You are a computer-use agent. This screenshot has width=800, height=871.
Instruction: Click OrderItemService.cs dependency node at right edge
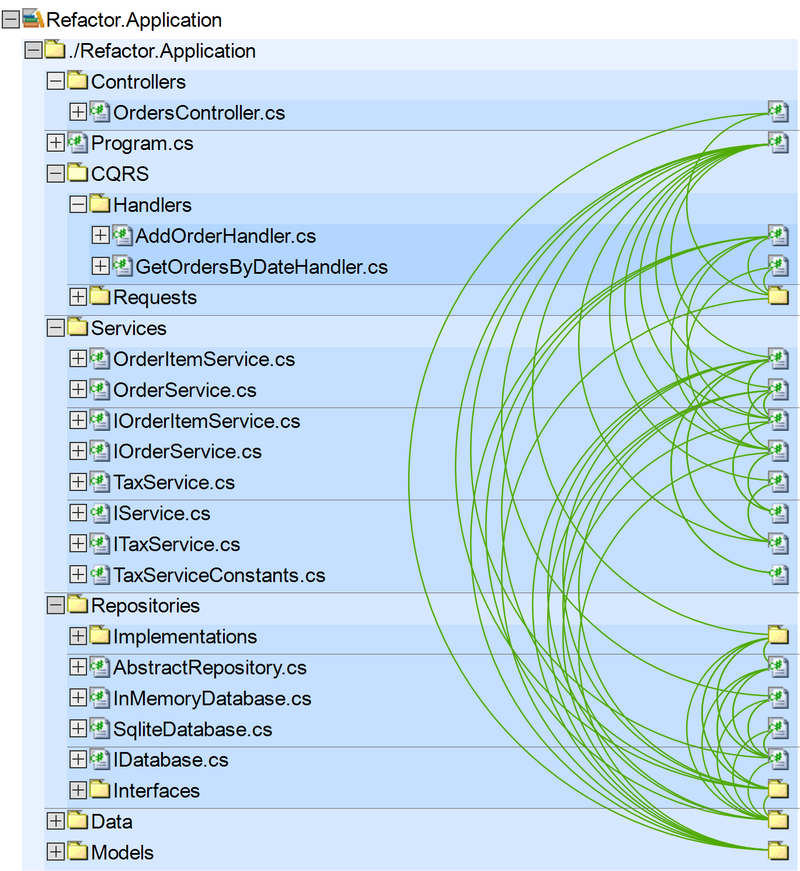point(778,358)
